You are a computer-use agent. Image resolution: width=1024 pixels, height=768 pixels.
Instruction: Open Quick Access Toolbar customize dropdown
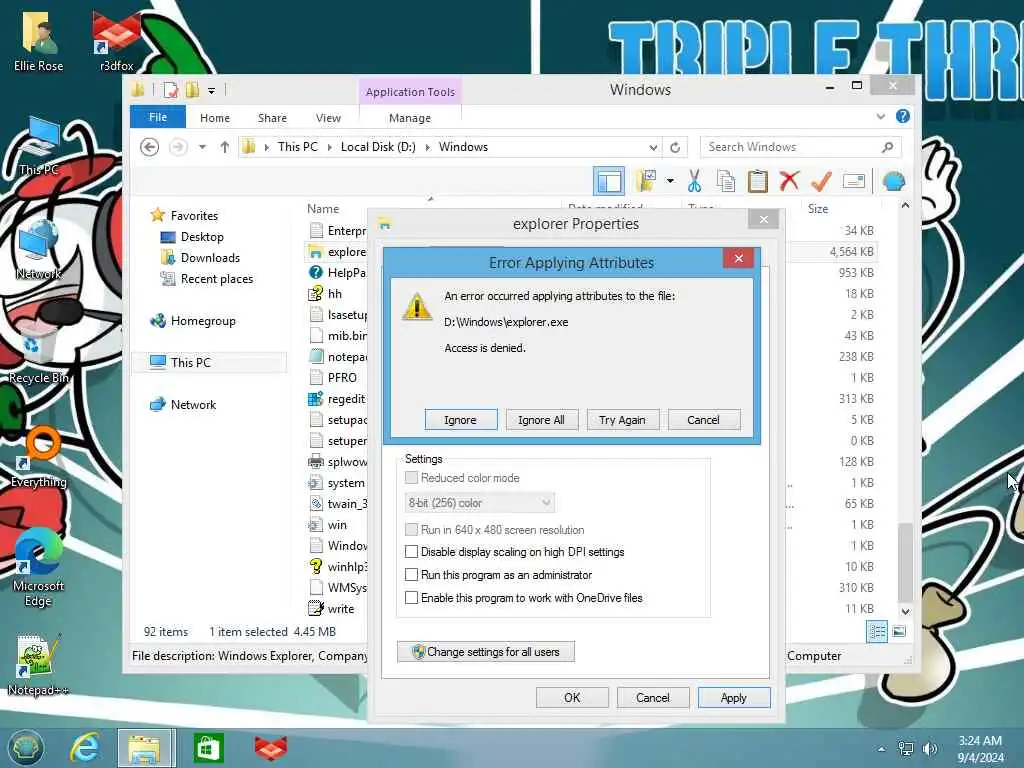coord(212,91)
